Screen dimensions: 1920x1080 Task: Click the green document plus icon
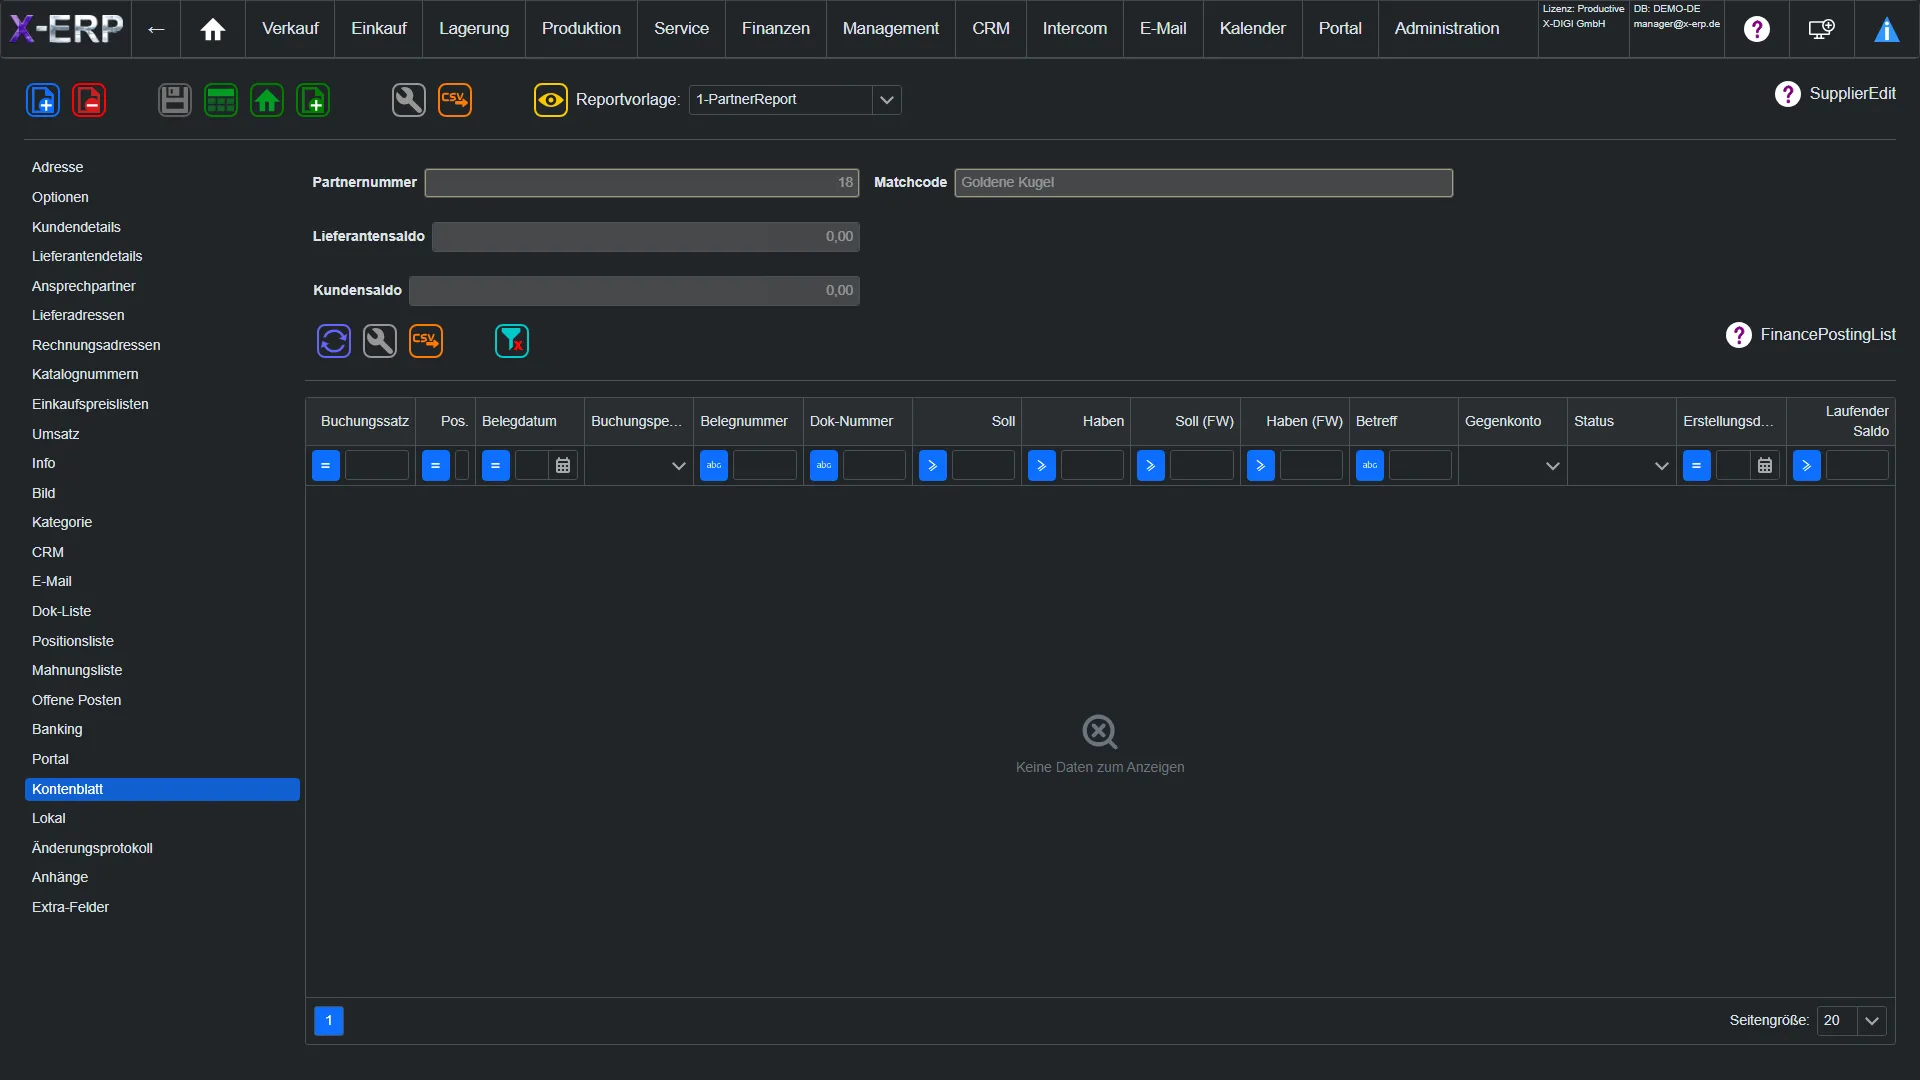click(313, 100)
